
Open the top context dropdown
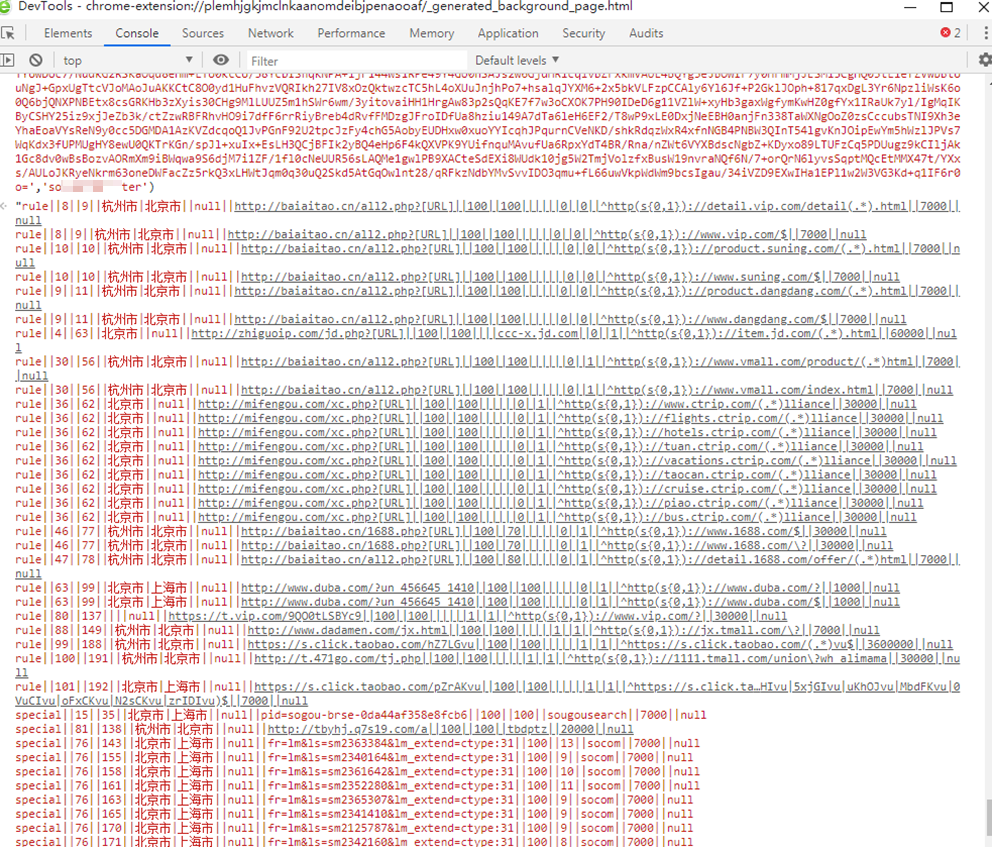coord(127,60)
